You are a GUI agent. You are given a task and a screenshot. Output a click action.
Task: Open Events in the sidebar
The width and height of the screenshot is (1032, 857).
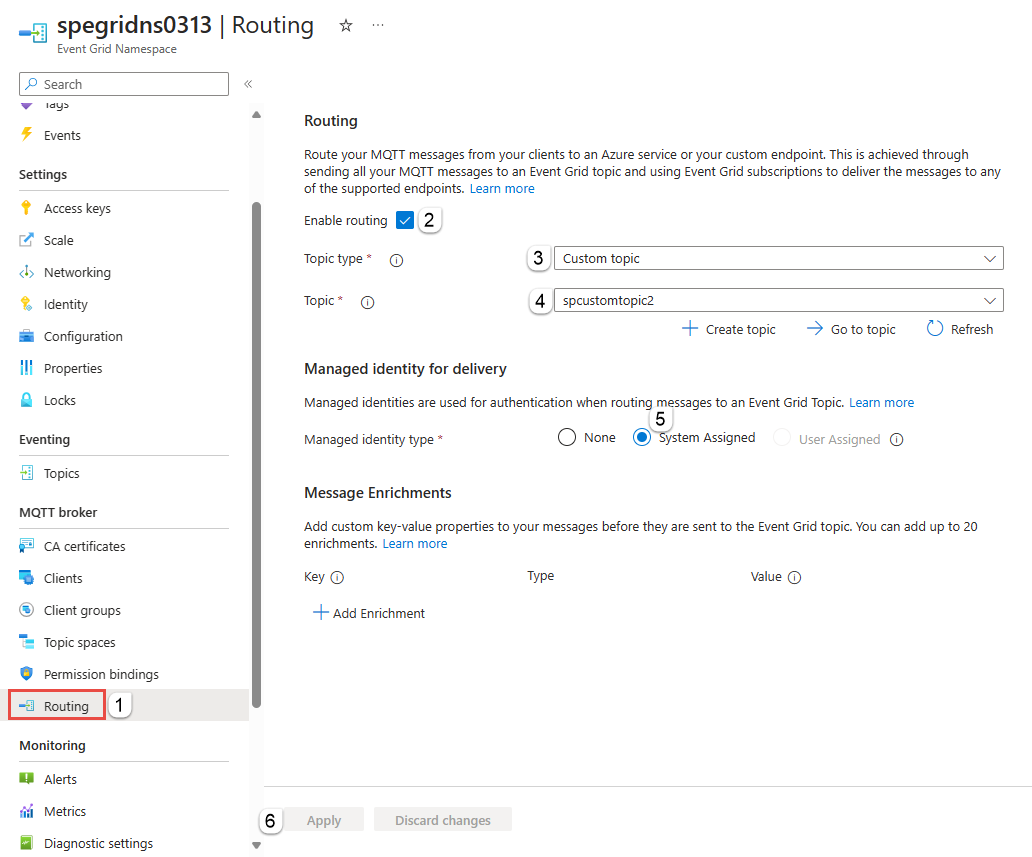tap(62, 135)
